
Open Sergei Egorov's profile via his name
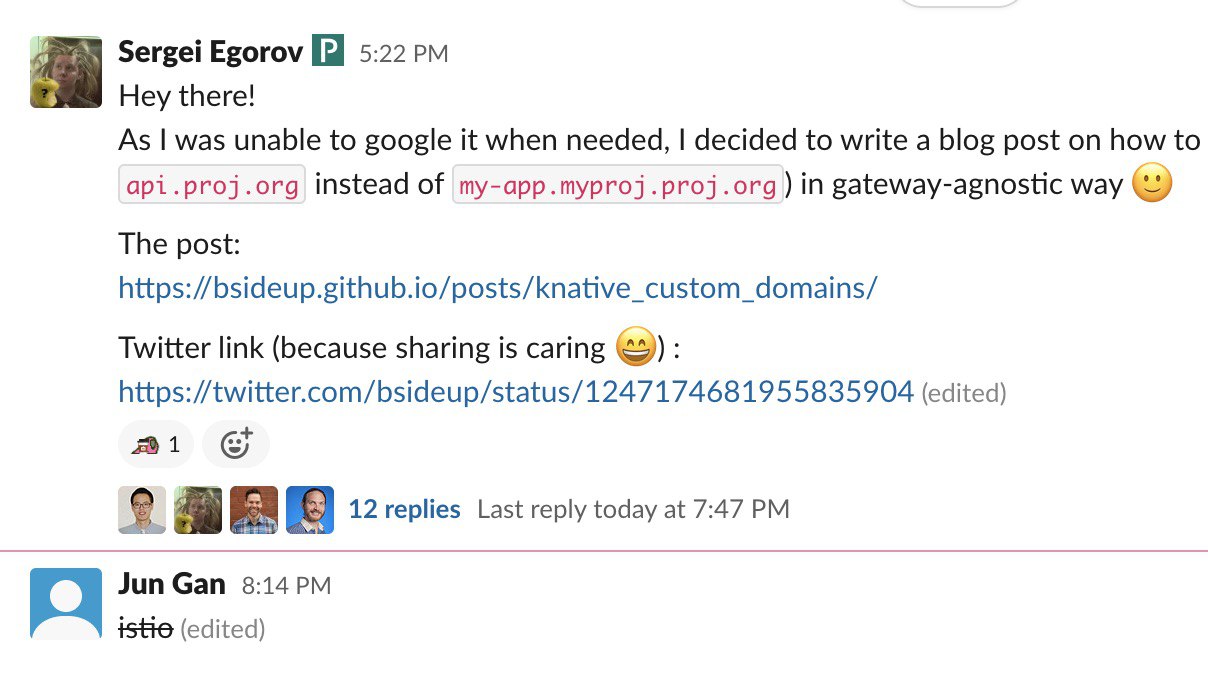pos(210,51)
